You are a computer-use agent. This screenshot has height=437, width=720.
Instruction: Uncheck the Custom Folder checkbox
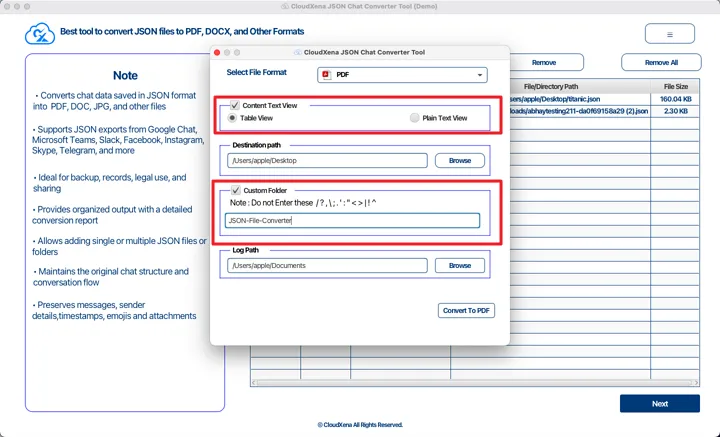tap(235, 190)
